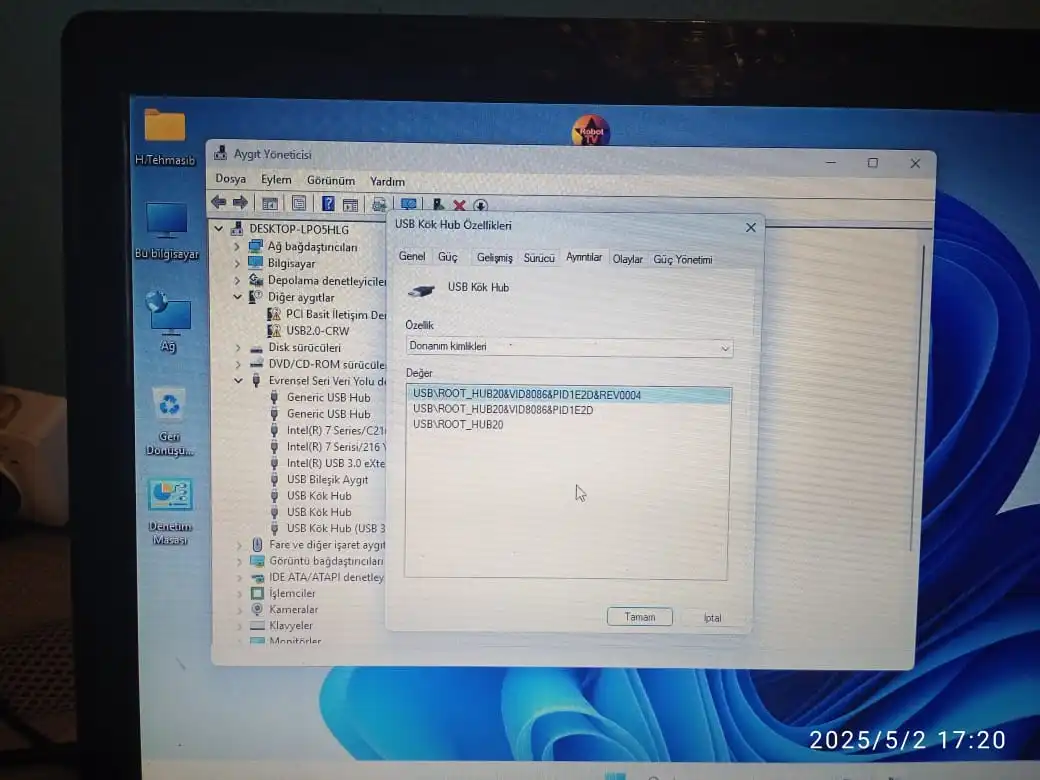Disable device with the down-arrow circle icon
The width and height of the screenshot is (1040, 780).
click(x=480, y=206)
